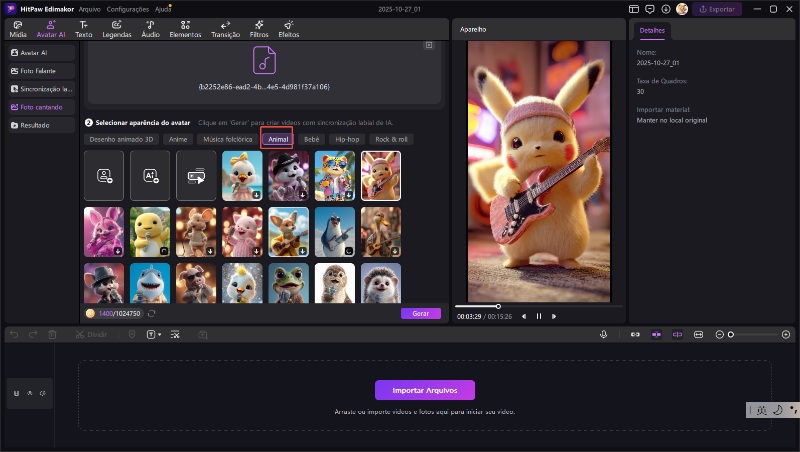800x452 pixels.
Task: Choose the penguin with guitar avatar
Action: tap(335, 232)
